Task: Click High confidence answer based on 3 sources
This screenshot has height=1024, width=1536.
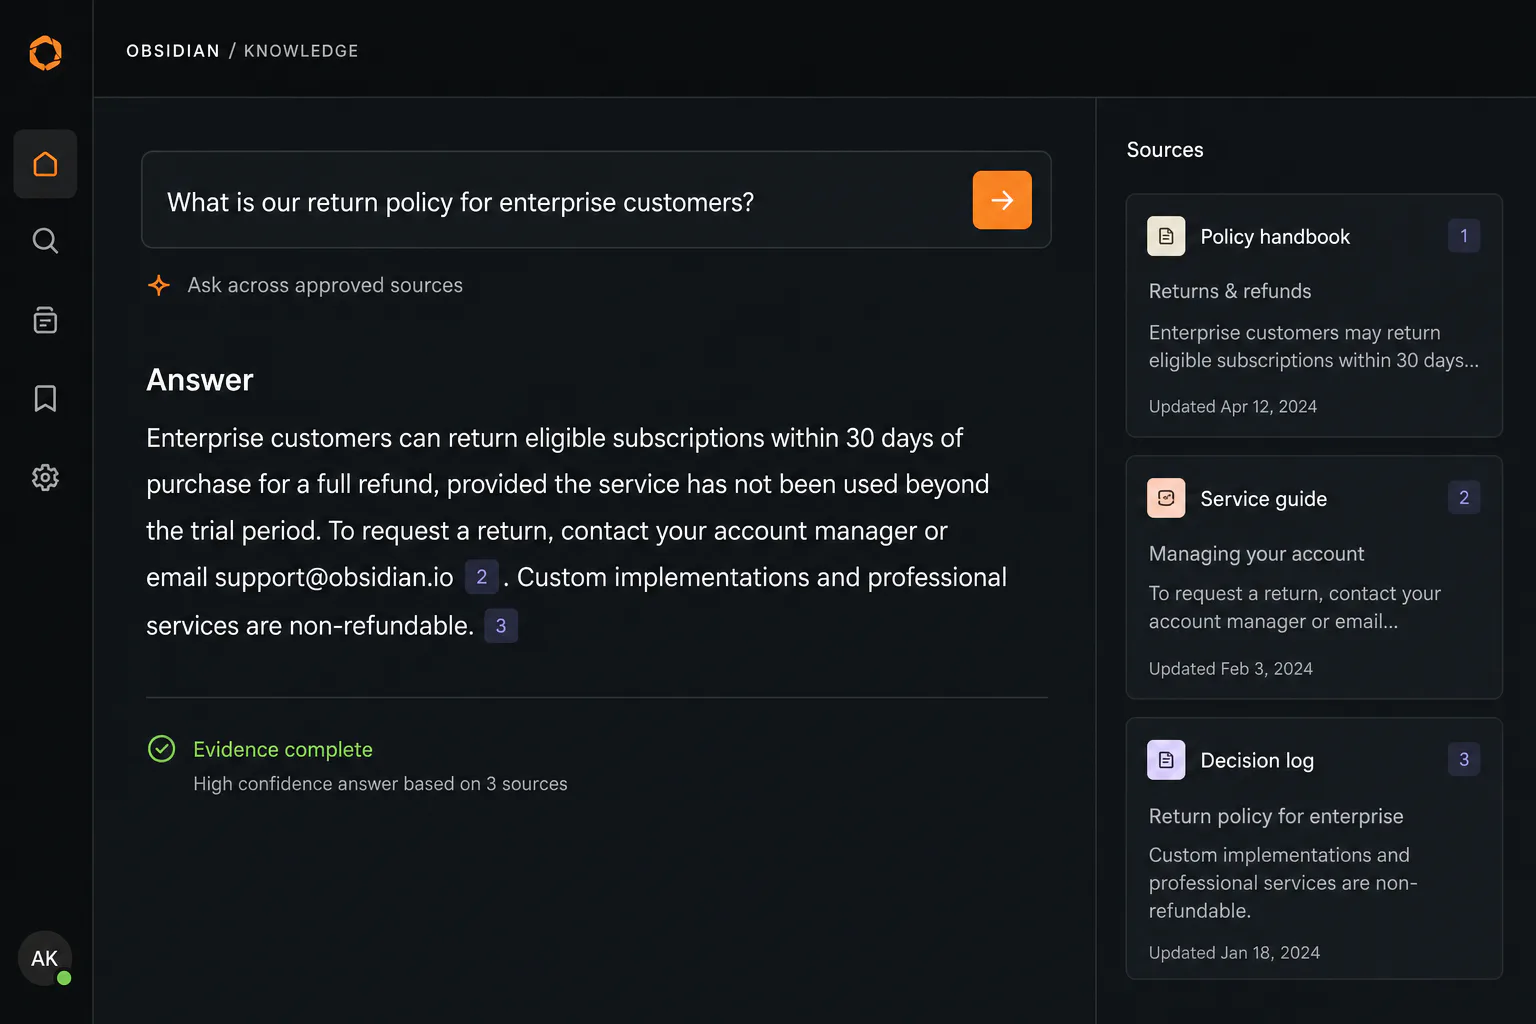Action: tap(380, 784)
